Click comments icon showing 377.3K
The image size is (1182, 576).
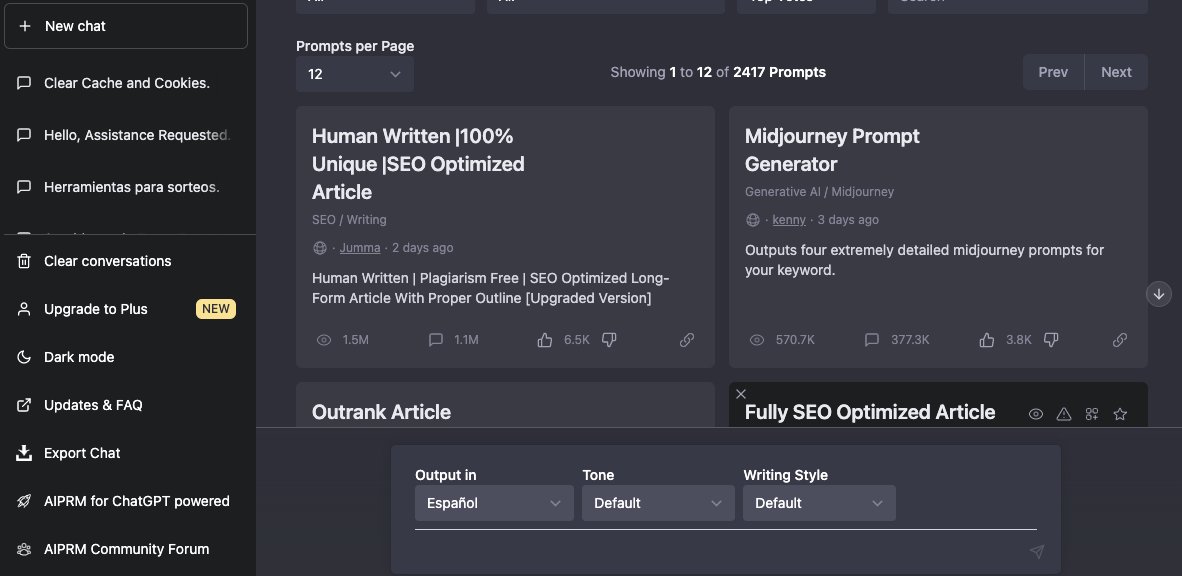click(x=871, y=340)
